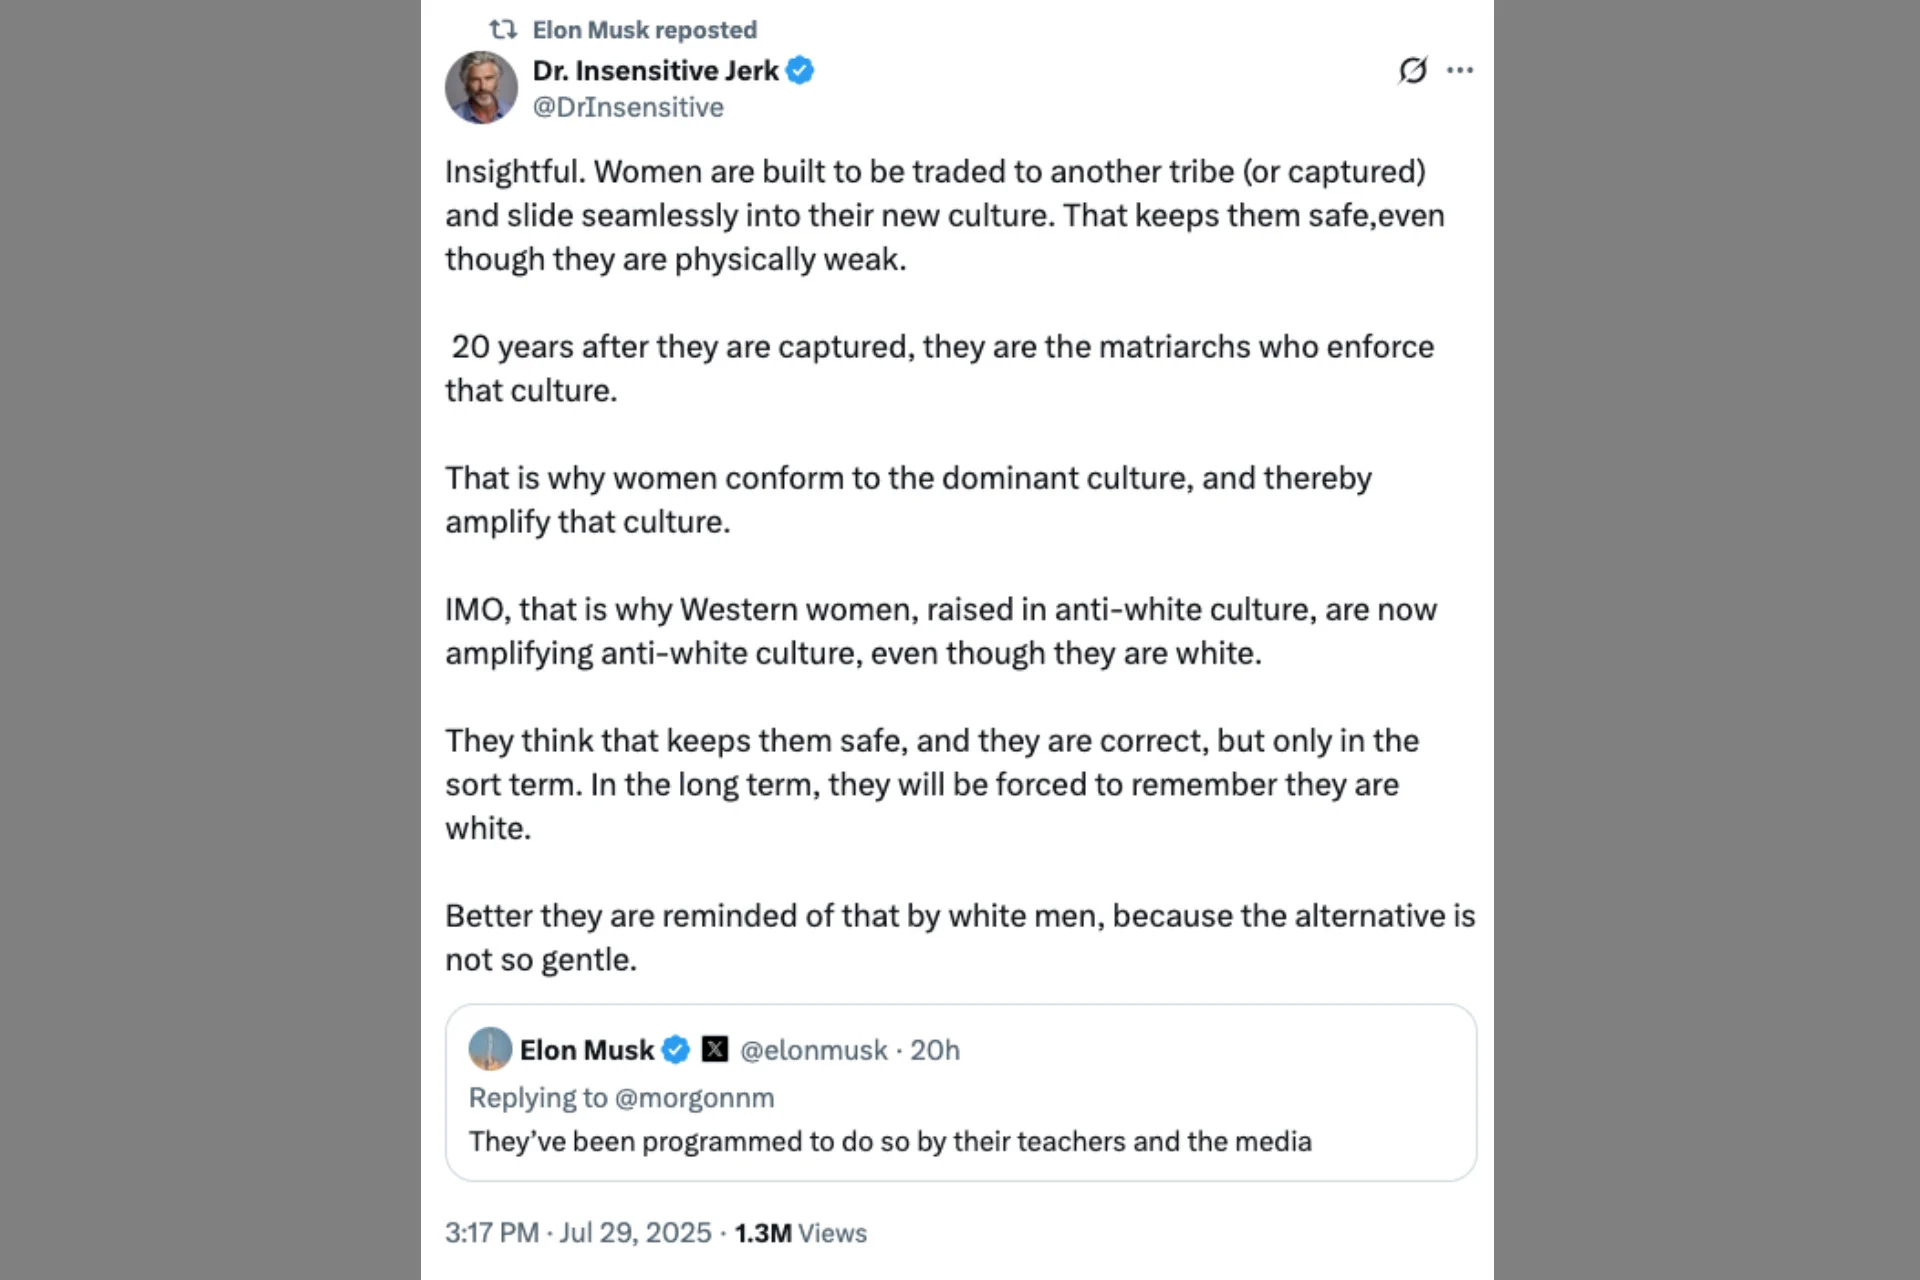Viewport: 1920px width, 1280px height.
Task: Click the Grok icon on the post
Action: [1412, 70]
